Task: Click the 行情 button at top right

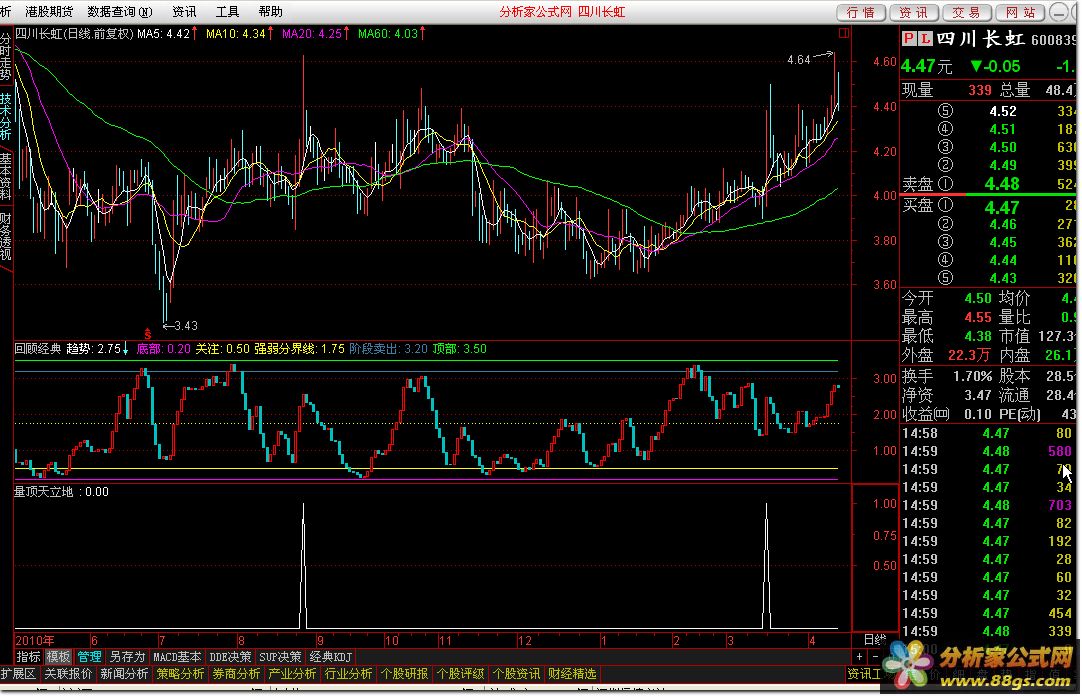Action: coord(860,12)
